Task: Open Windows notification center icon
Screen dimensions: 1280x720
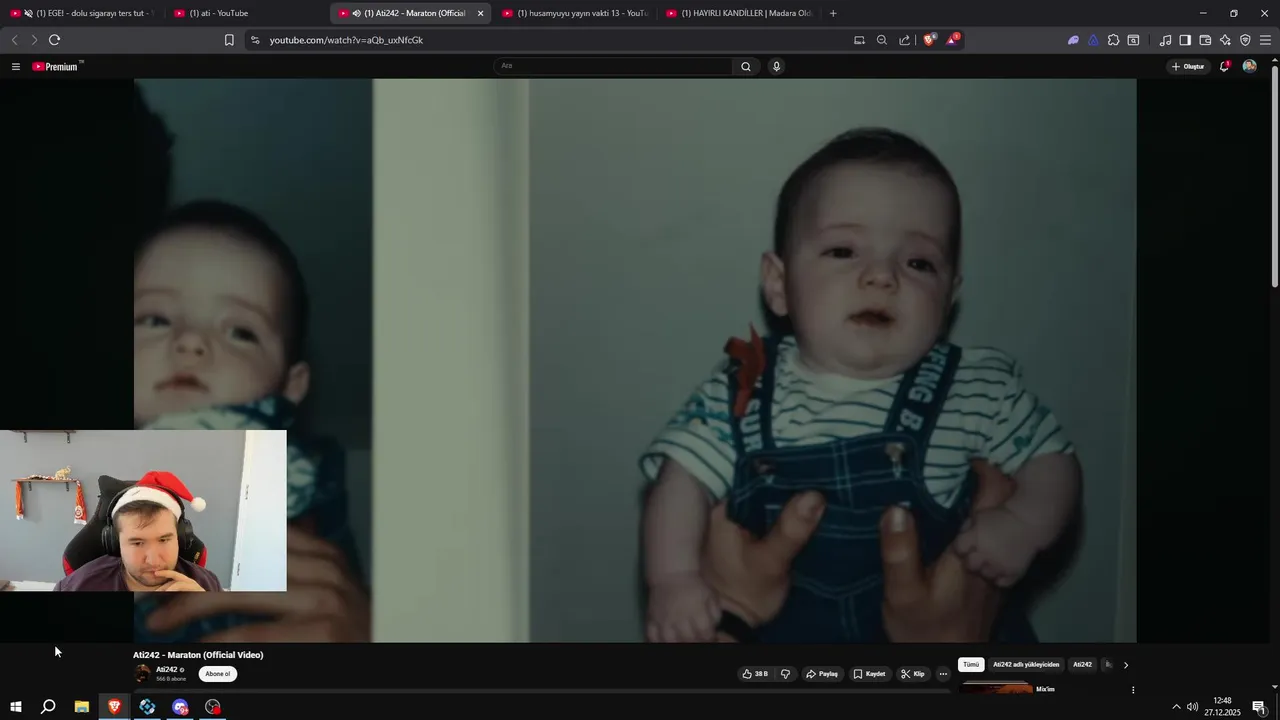Action: (1259, 707)
